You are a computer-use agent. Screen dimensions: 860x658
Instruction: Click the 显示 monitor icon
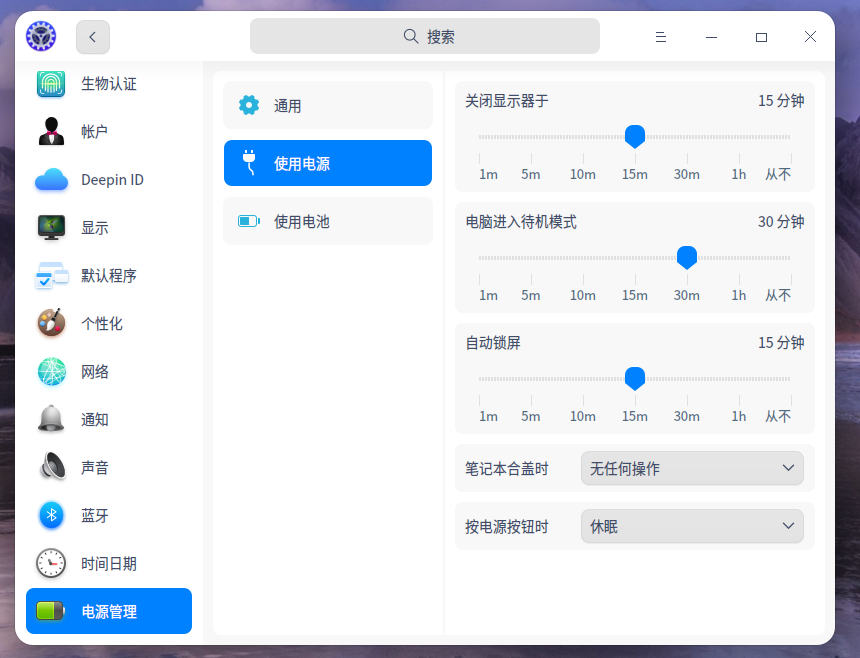[x=52, y=228]
